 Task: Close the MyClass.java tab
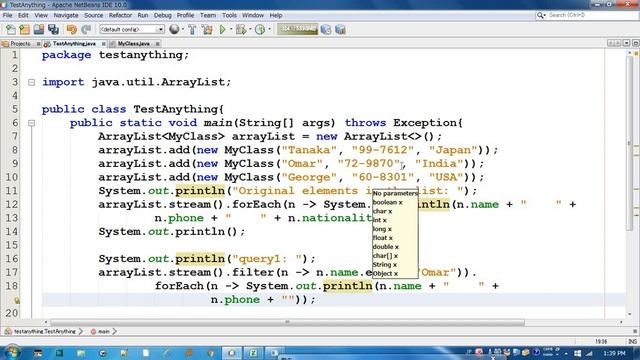click(158, 43)
